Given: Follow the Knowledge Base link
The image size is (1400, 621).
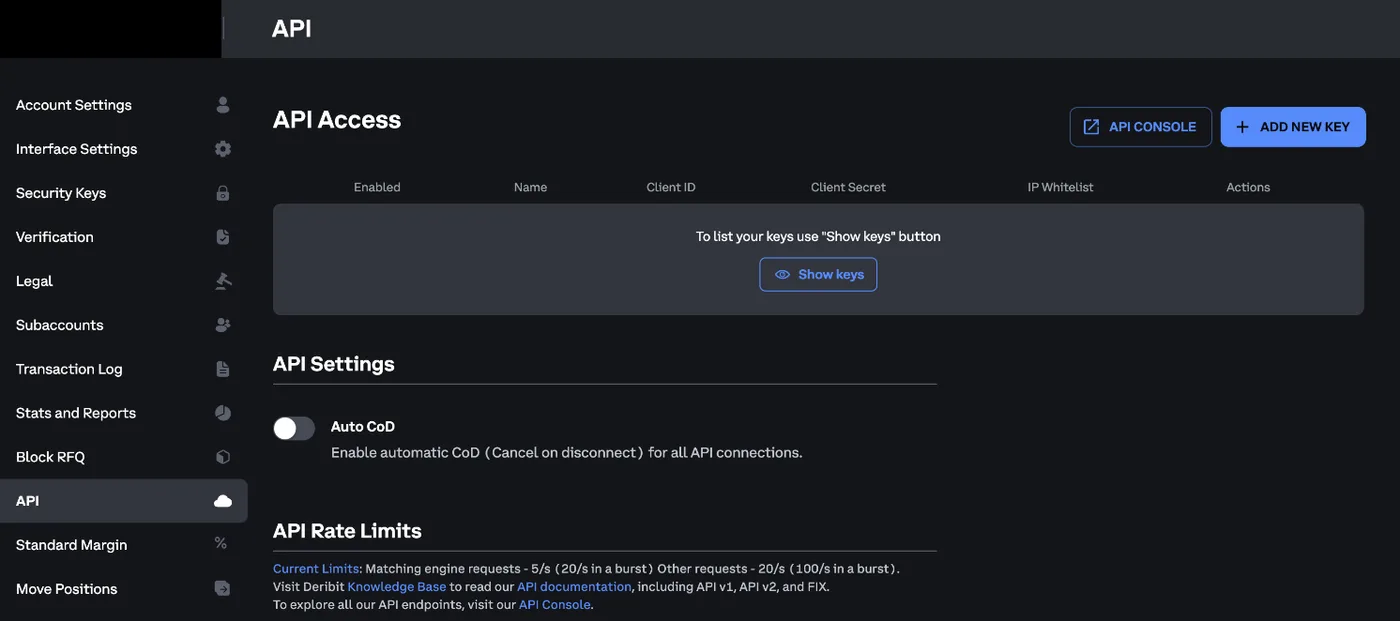Looking at the screenshot, I should (x=397, y=587).
